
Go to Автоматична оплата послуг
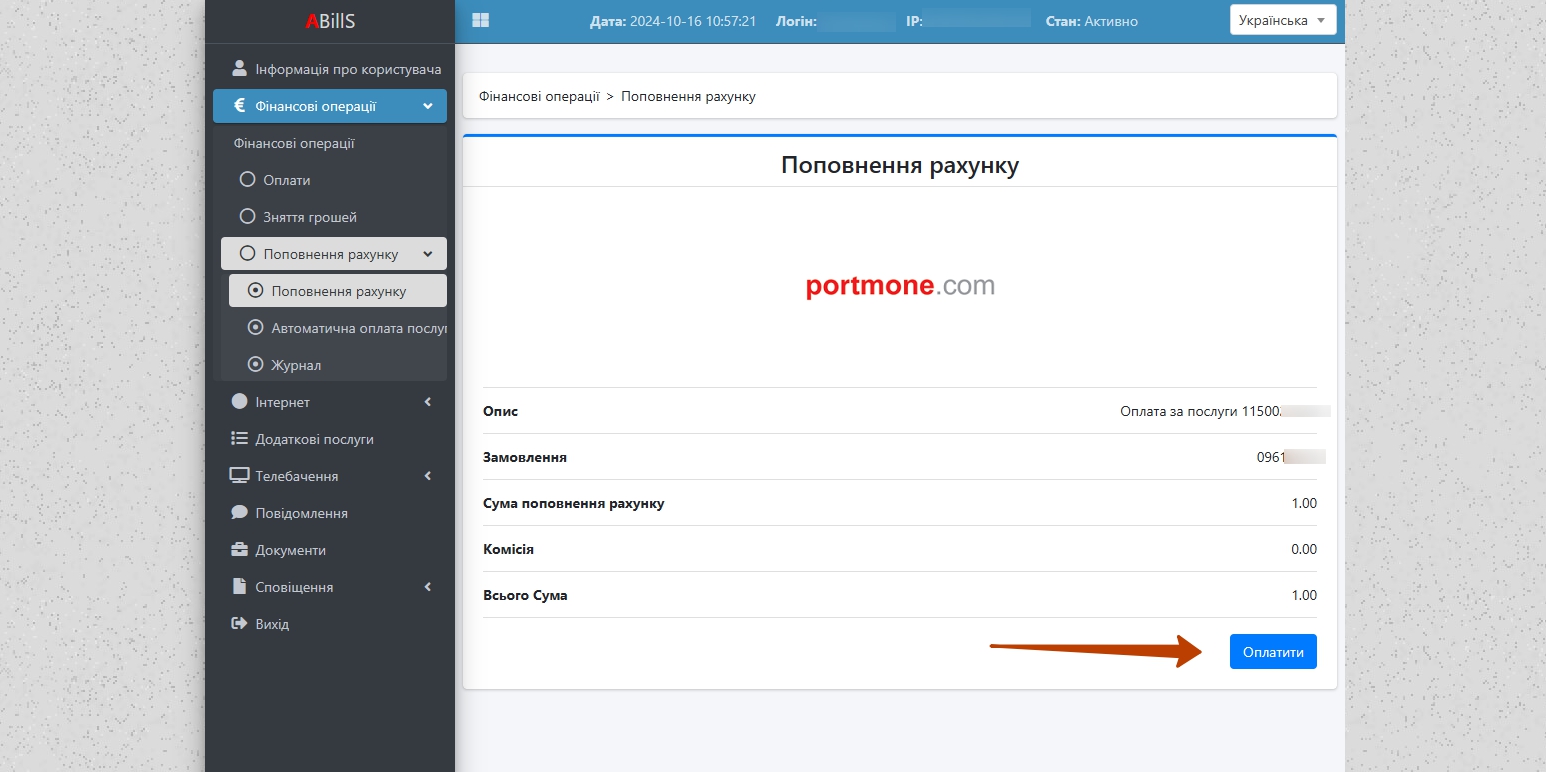(x=338, y=328)
